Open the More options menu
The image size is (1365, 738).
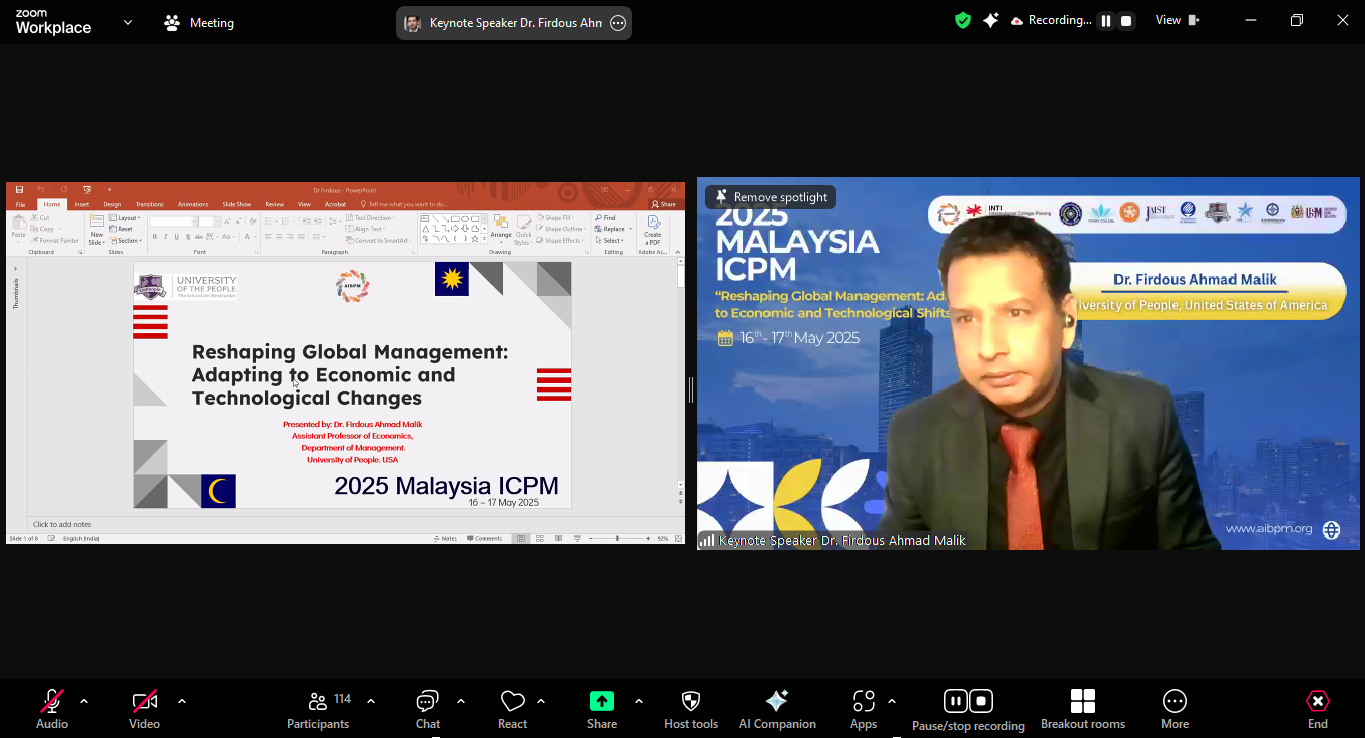coord(1175,709)
